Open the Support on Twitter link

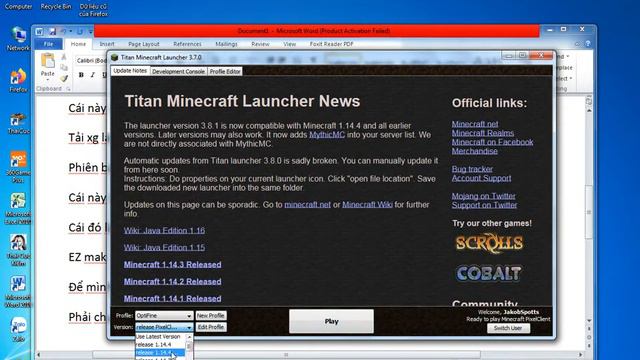point(484,204)
